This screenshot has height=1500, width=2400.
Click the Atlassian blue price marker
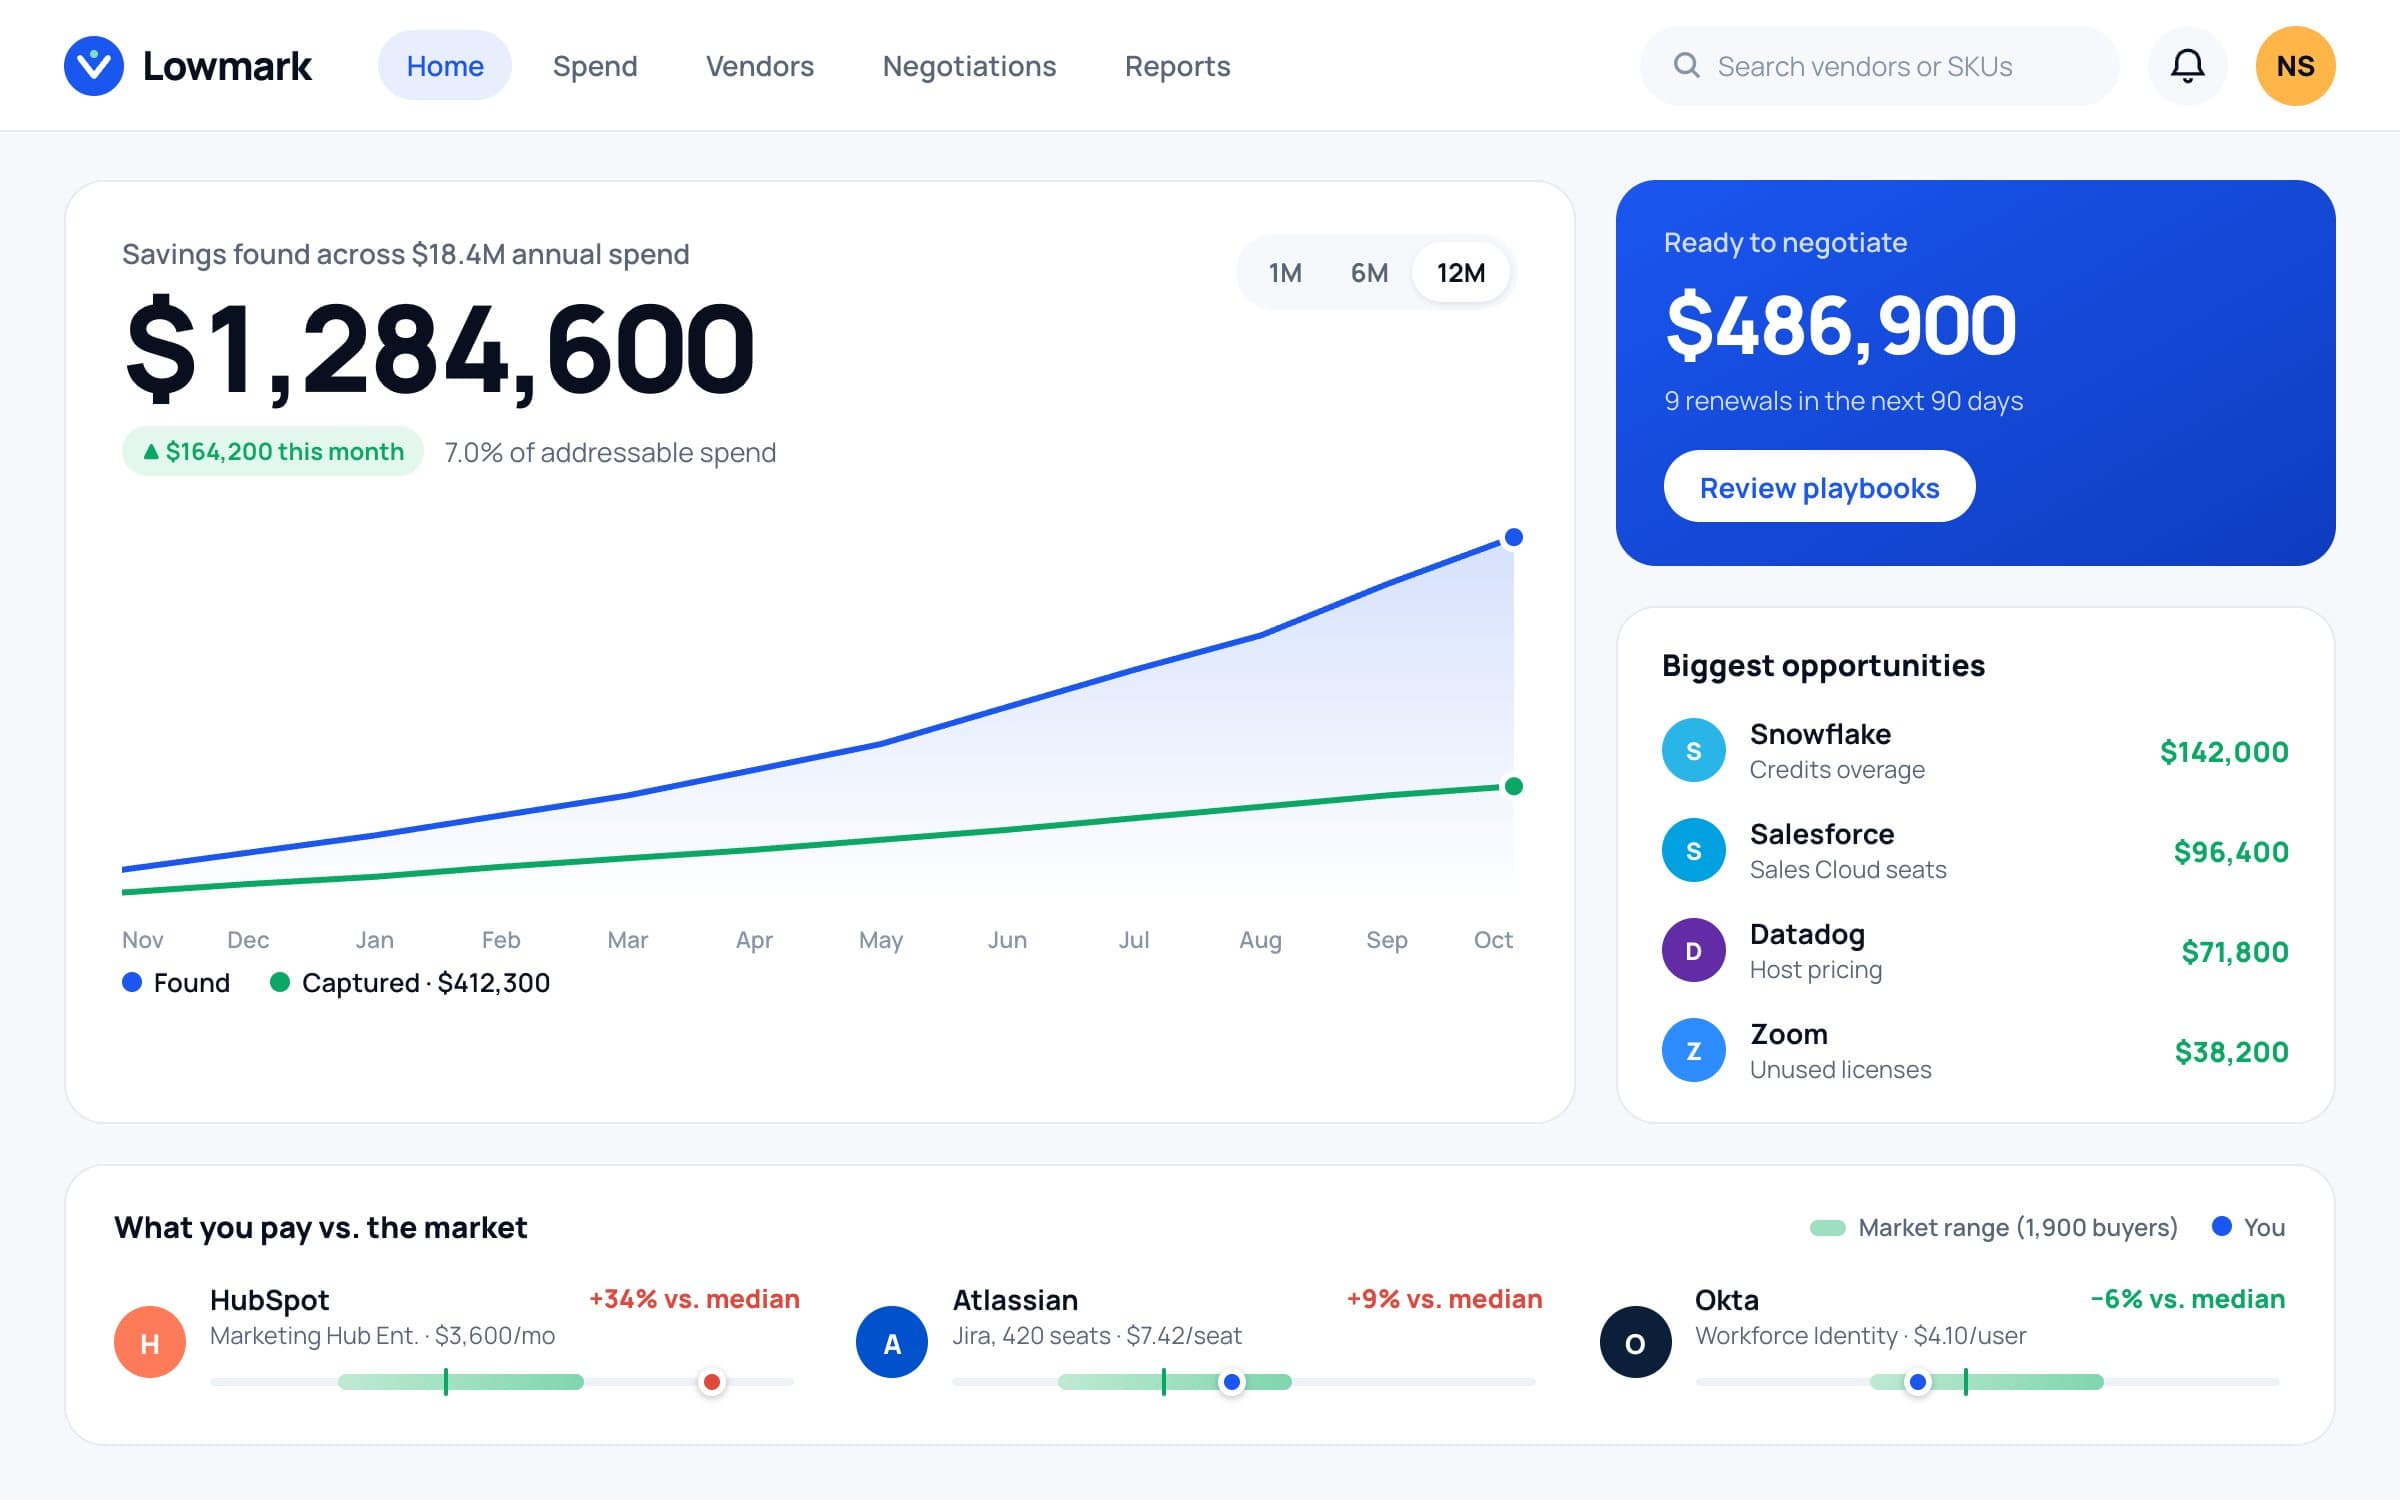coord(1232,1382)
